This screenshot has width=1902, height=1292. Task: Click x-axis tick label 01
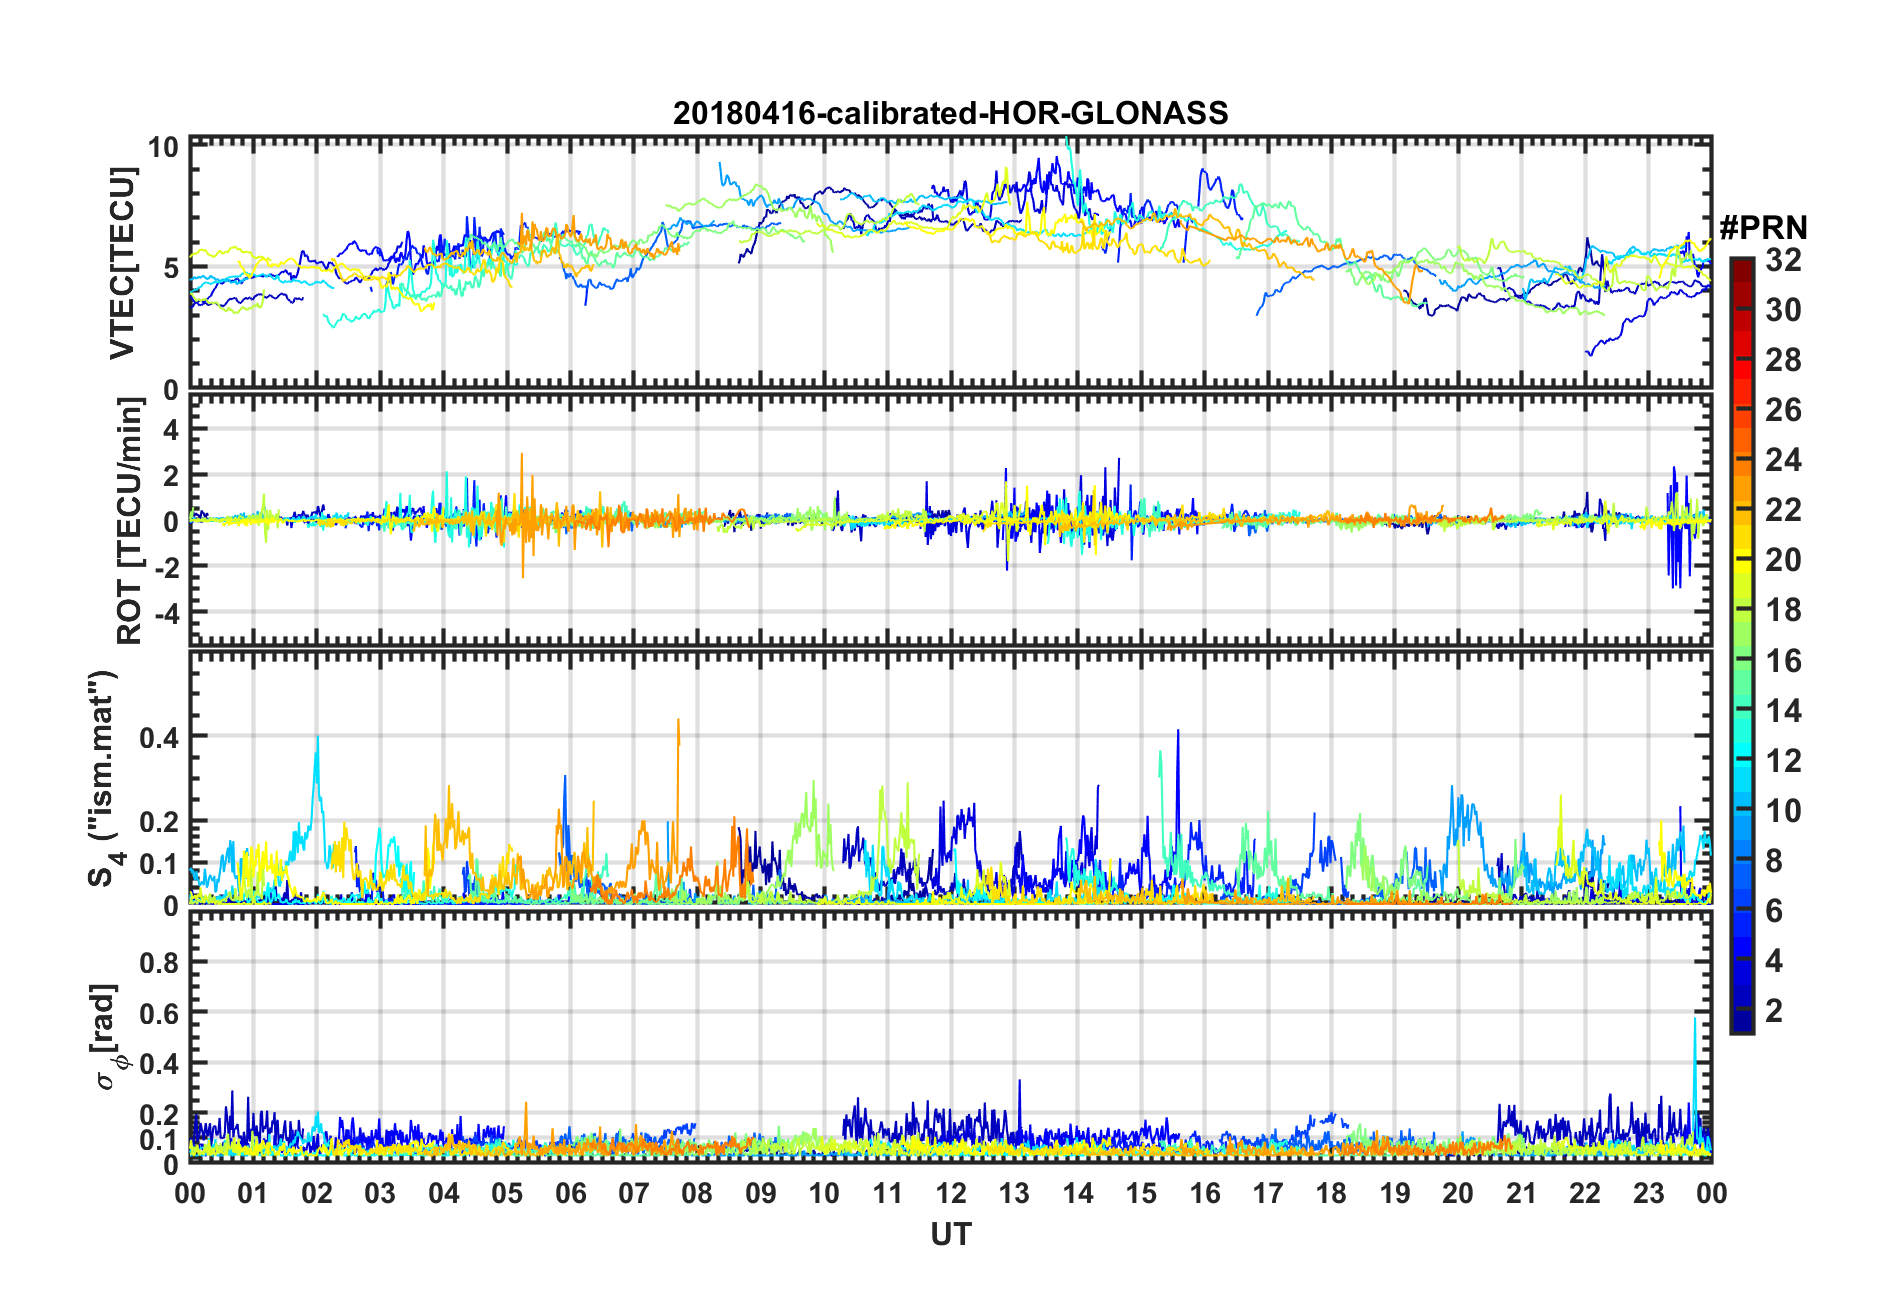tap(253, 1193)
